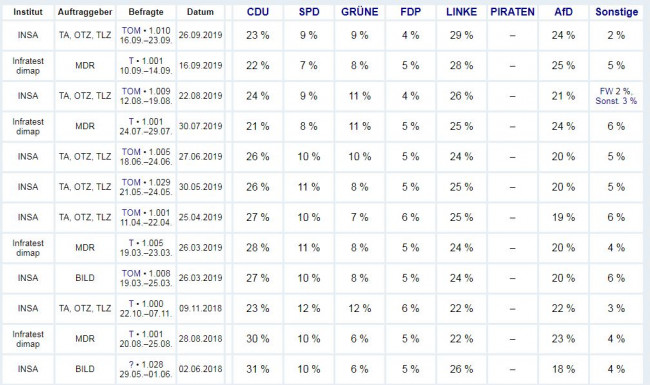The height and width of the screenshot is (385, 650).
Task: Click TOM link in 22.08.2019 row
Action: point(131,91)
